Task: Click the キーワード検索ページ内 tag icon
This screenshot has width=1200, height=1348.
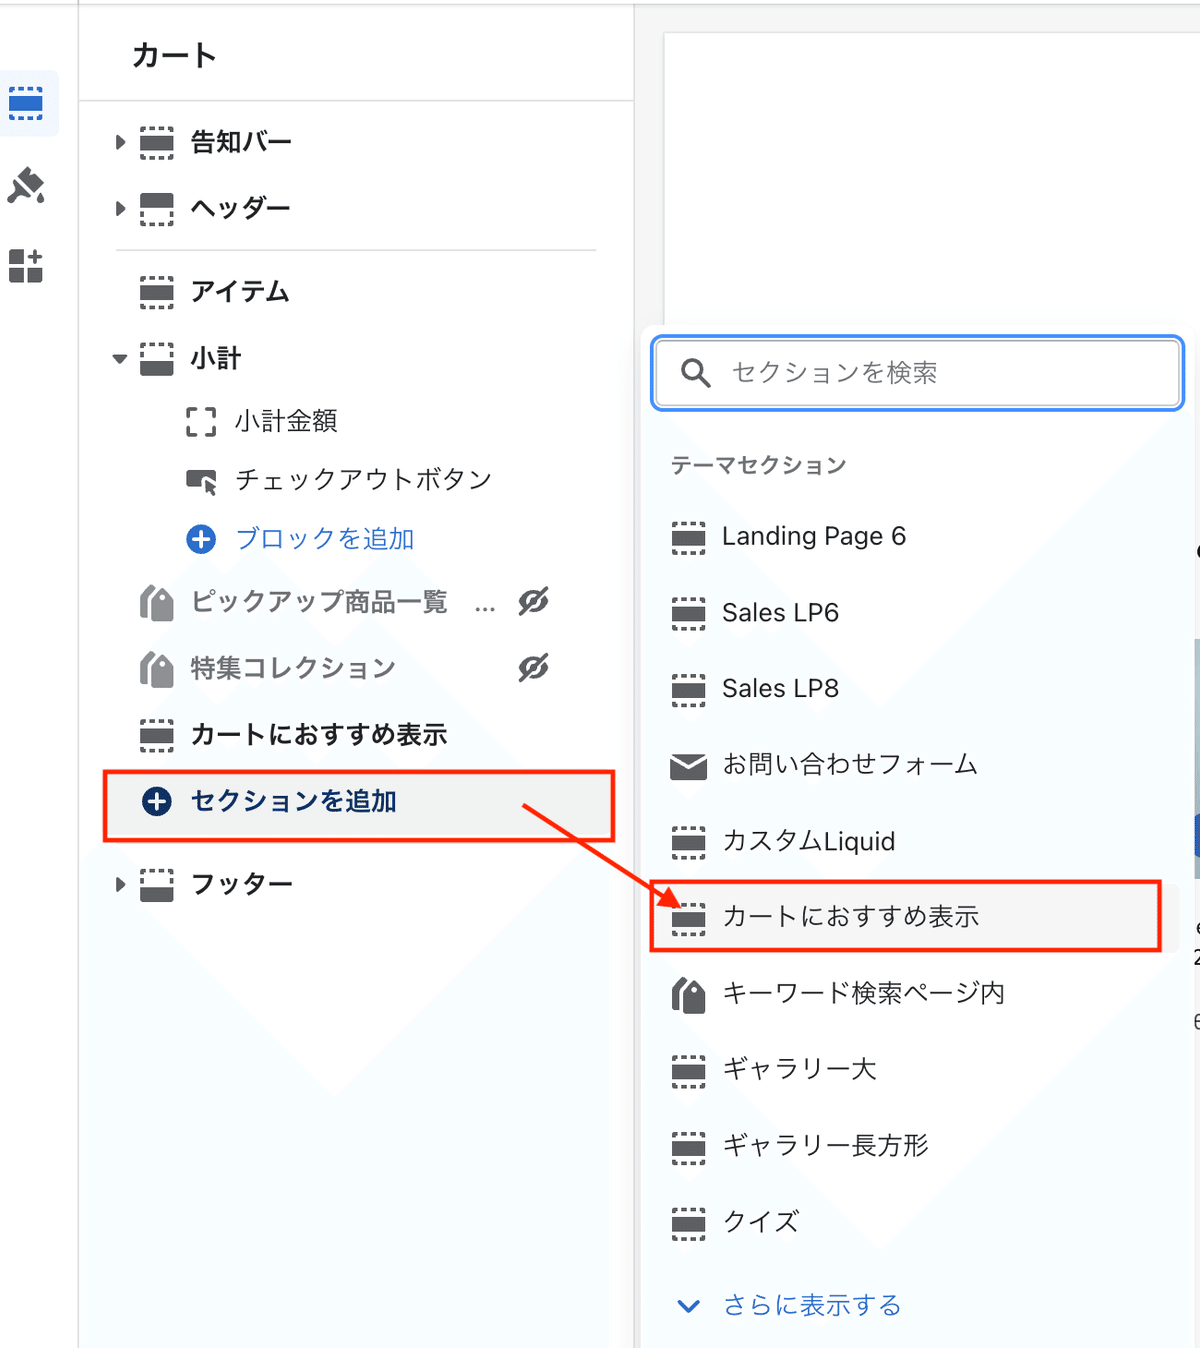Action: coord(688,994)
